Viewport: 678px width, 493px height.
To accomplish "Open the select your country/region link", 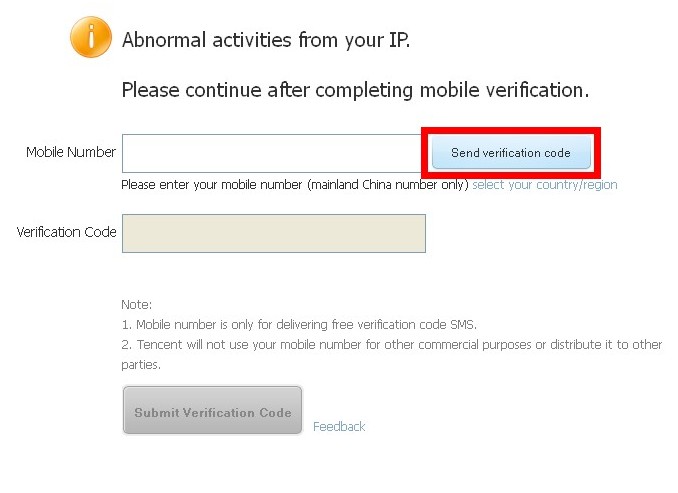I will (x=544, y=185).
